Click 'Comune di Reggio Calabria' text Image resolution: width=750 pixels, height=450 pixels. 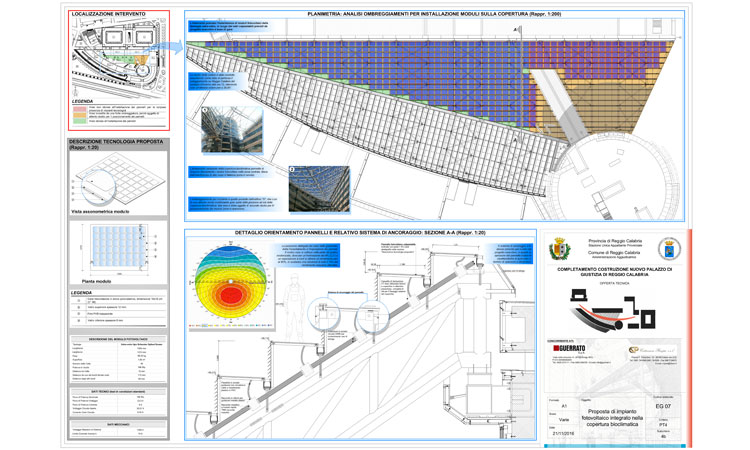[x=615, y=252]
